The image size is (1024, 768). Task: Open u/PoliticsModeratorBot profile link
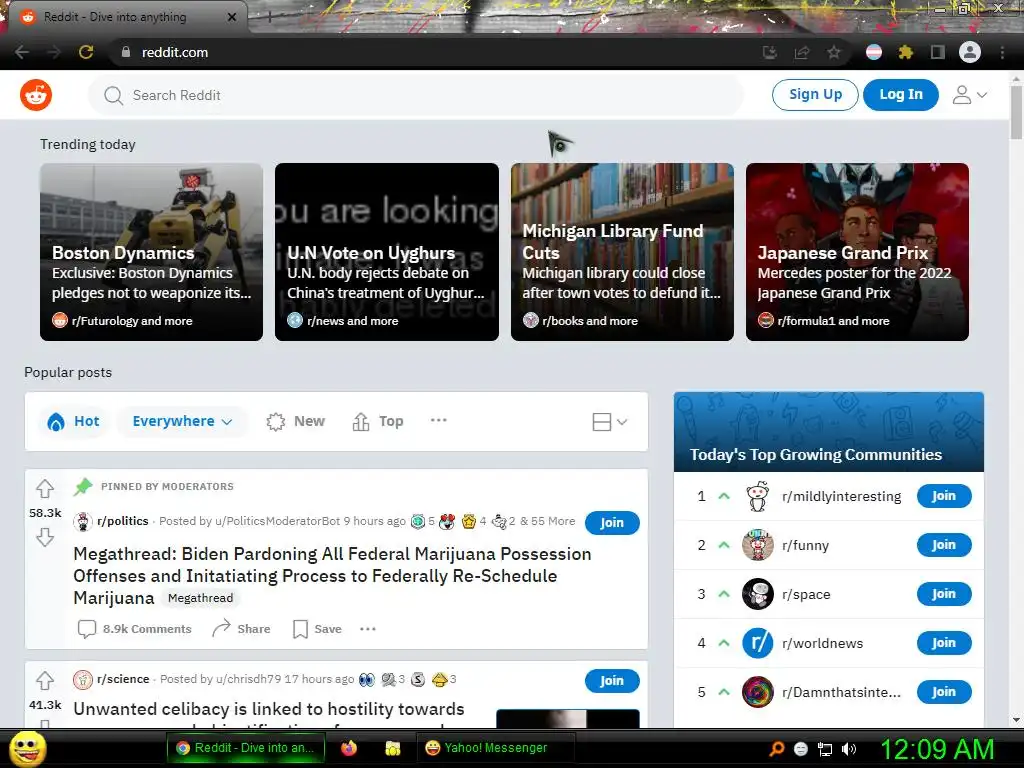tap(278, 521)
